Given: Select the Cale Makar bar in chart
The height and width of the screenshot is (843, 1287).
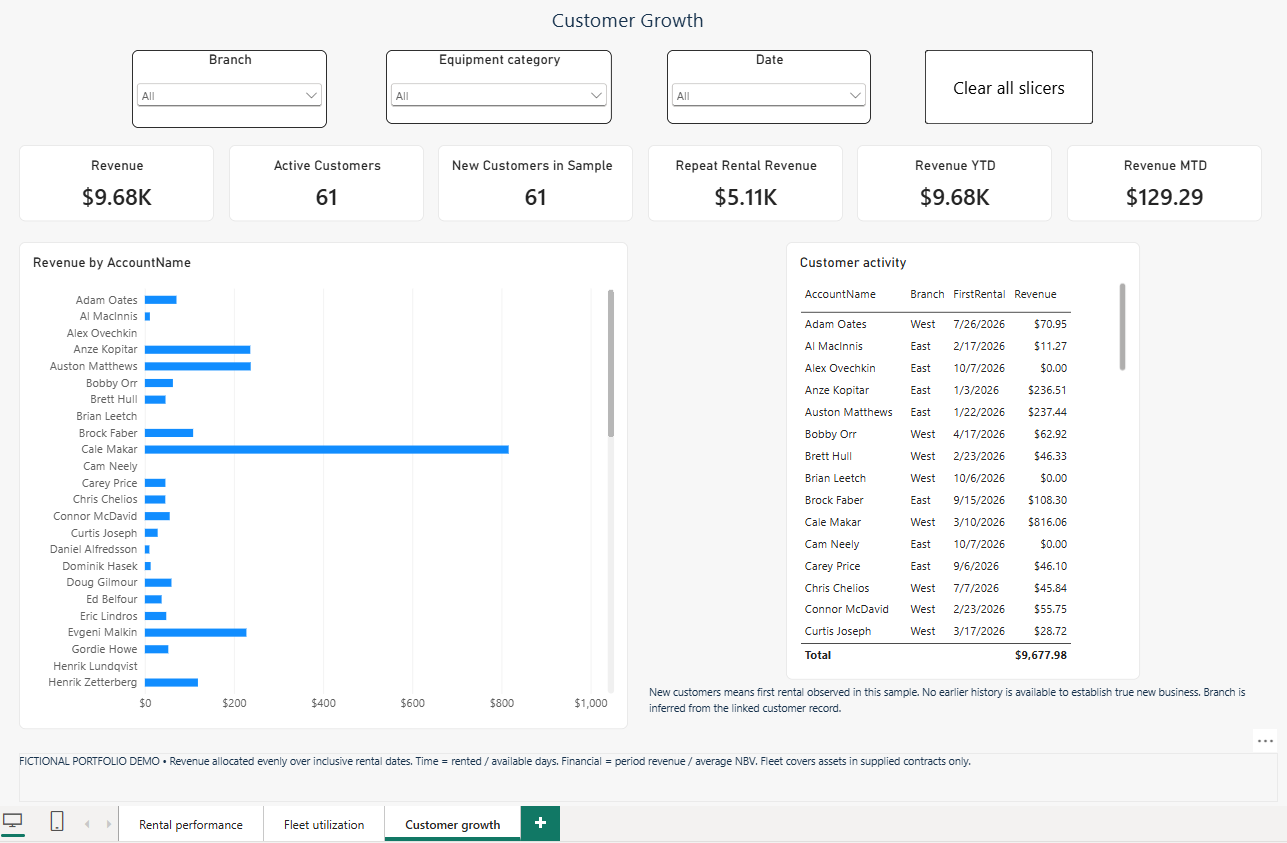Looking at the screenshot, I should click(326, 449).
